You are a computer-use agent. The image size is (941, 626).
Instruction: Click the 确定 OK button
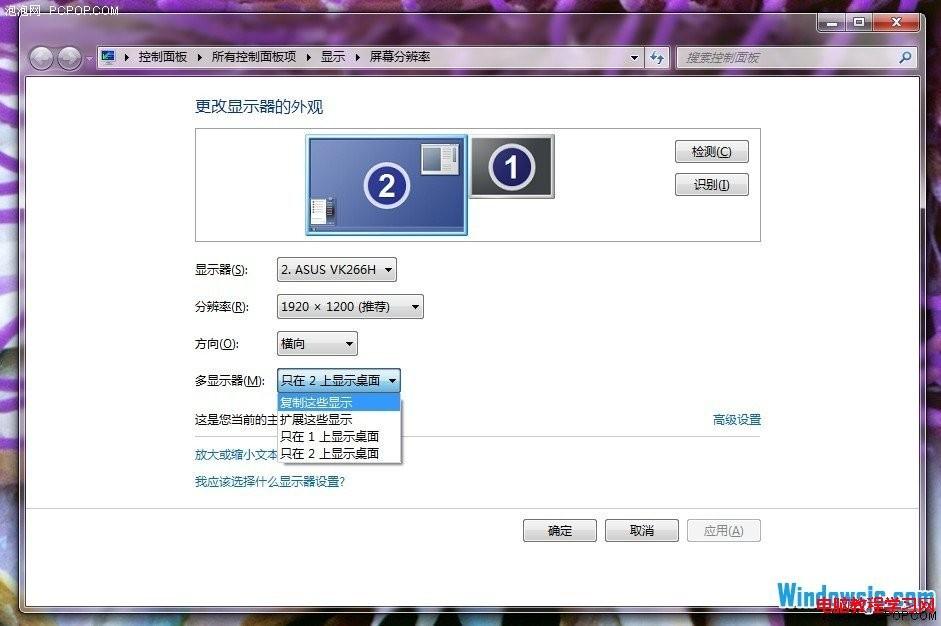pyautogui.click(x=560, y=531)
